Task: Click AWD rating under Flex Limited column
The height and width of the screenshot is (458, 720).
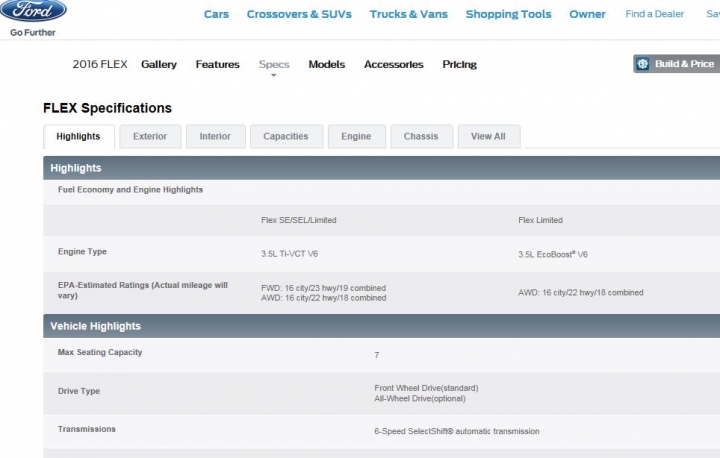Action: (581, 293)
